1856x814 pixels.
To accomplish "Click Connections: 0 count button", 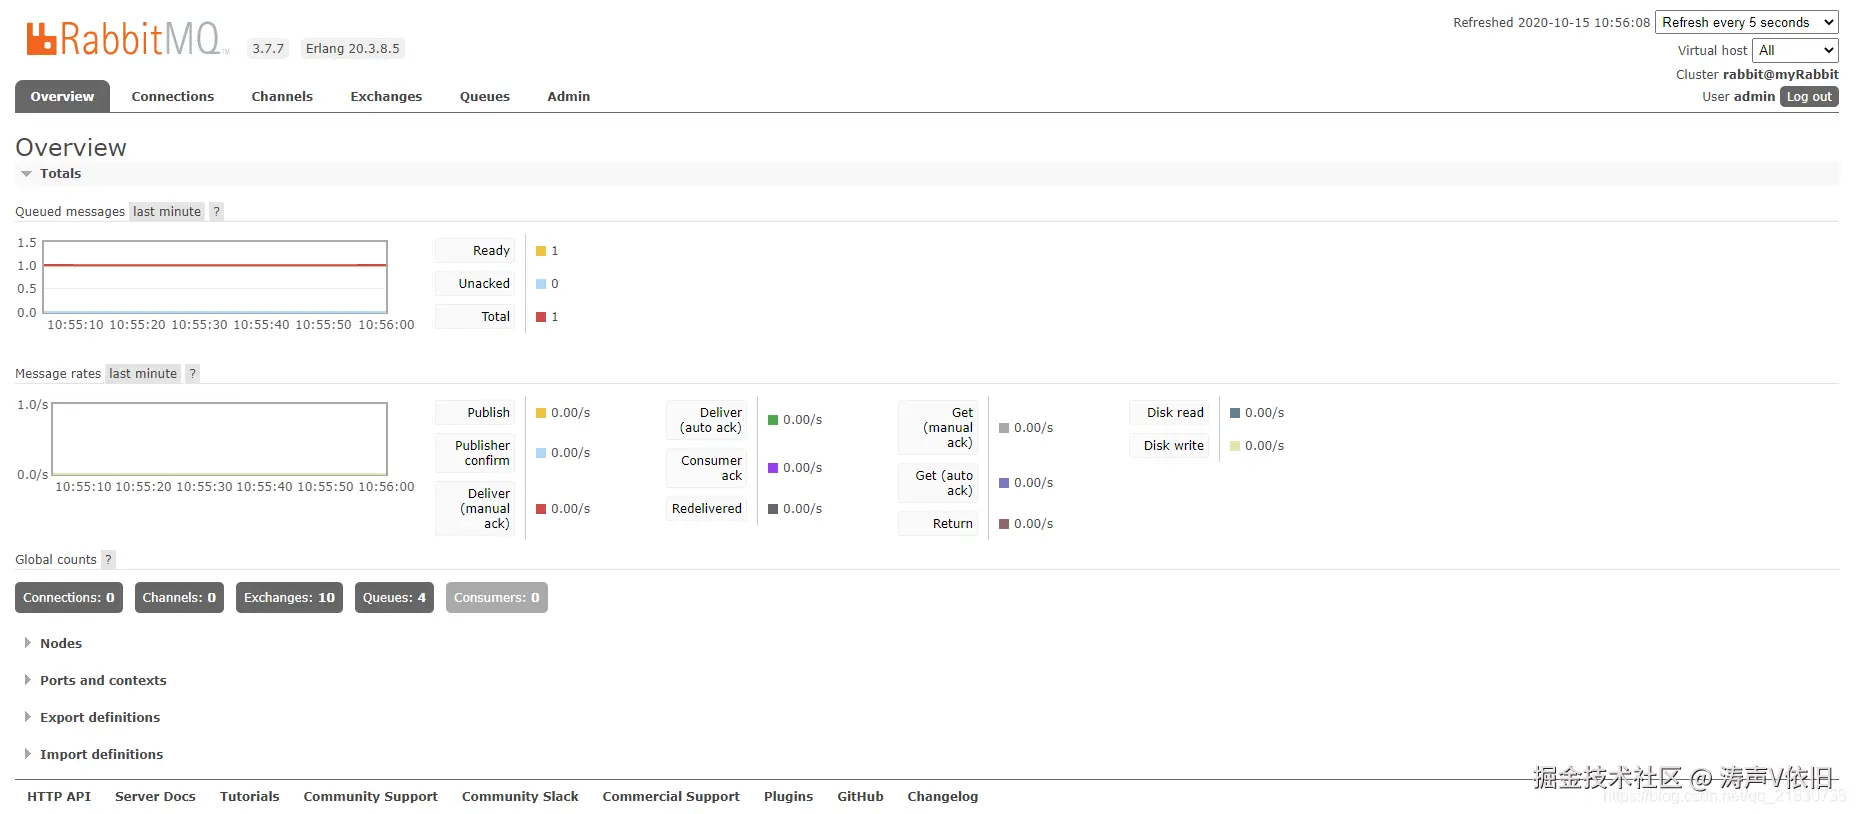I will 69,598.
